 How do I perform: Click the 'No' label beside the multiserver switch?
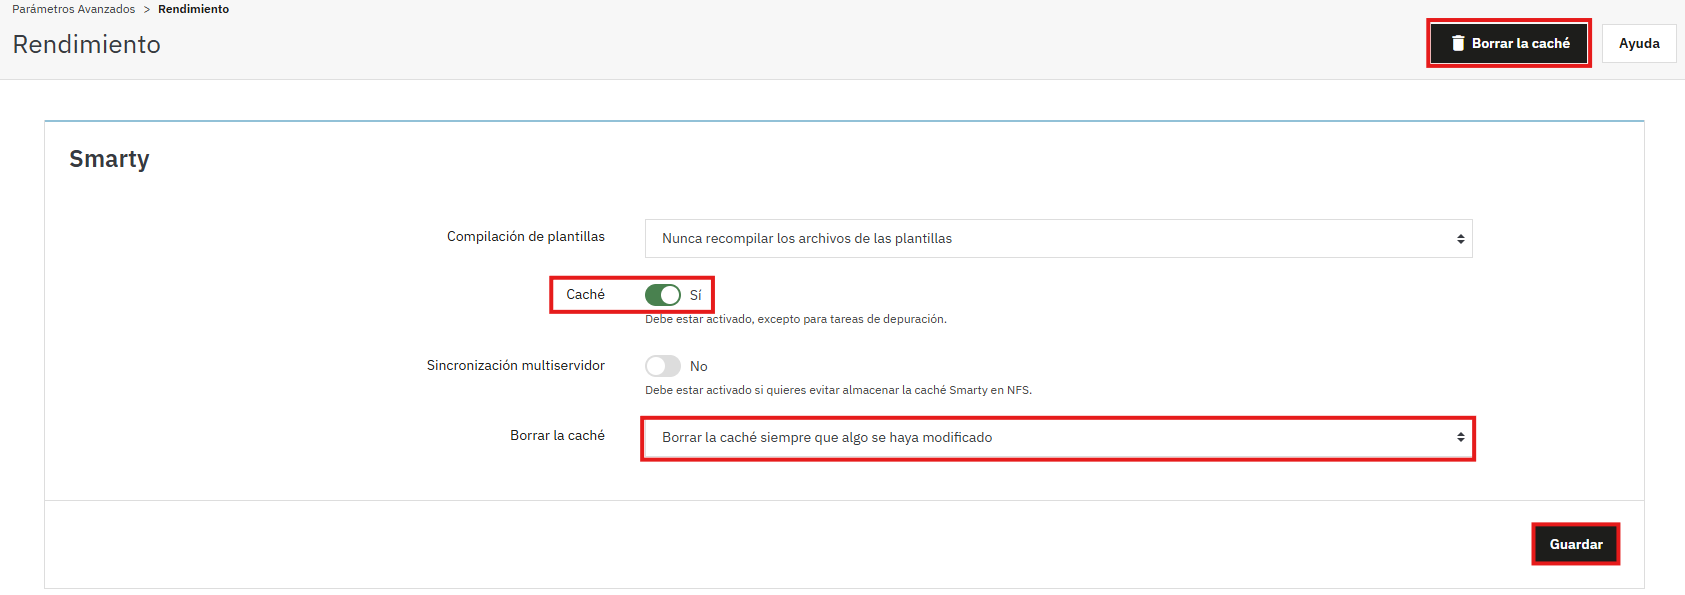698,367
